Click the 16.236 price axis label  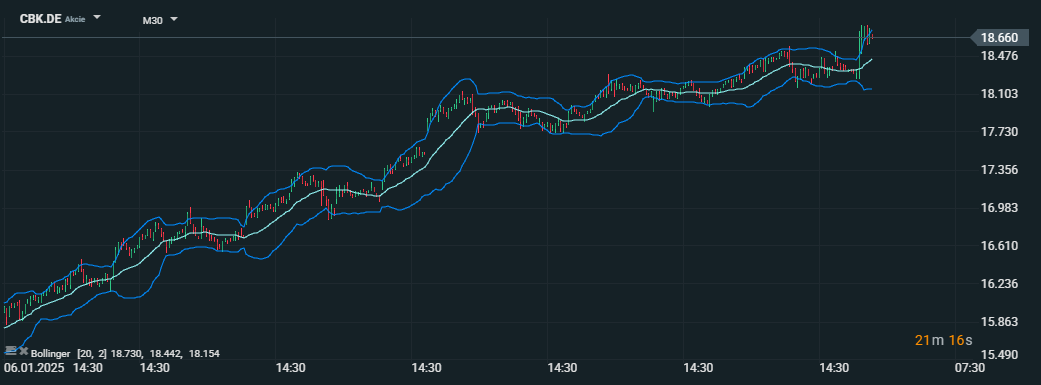[999, 283]
